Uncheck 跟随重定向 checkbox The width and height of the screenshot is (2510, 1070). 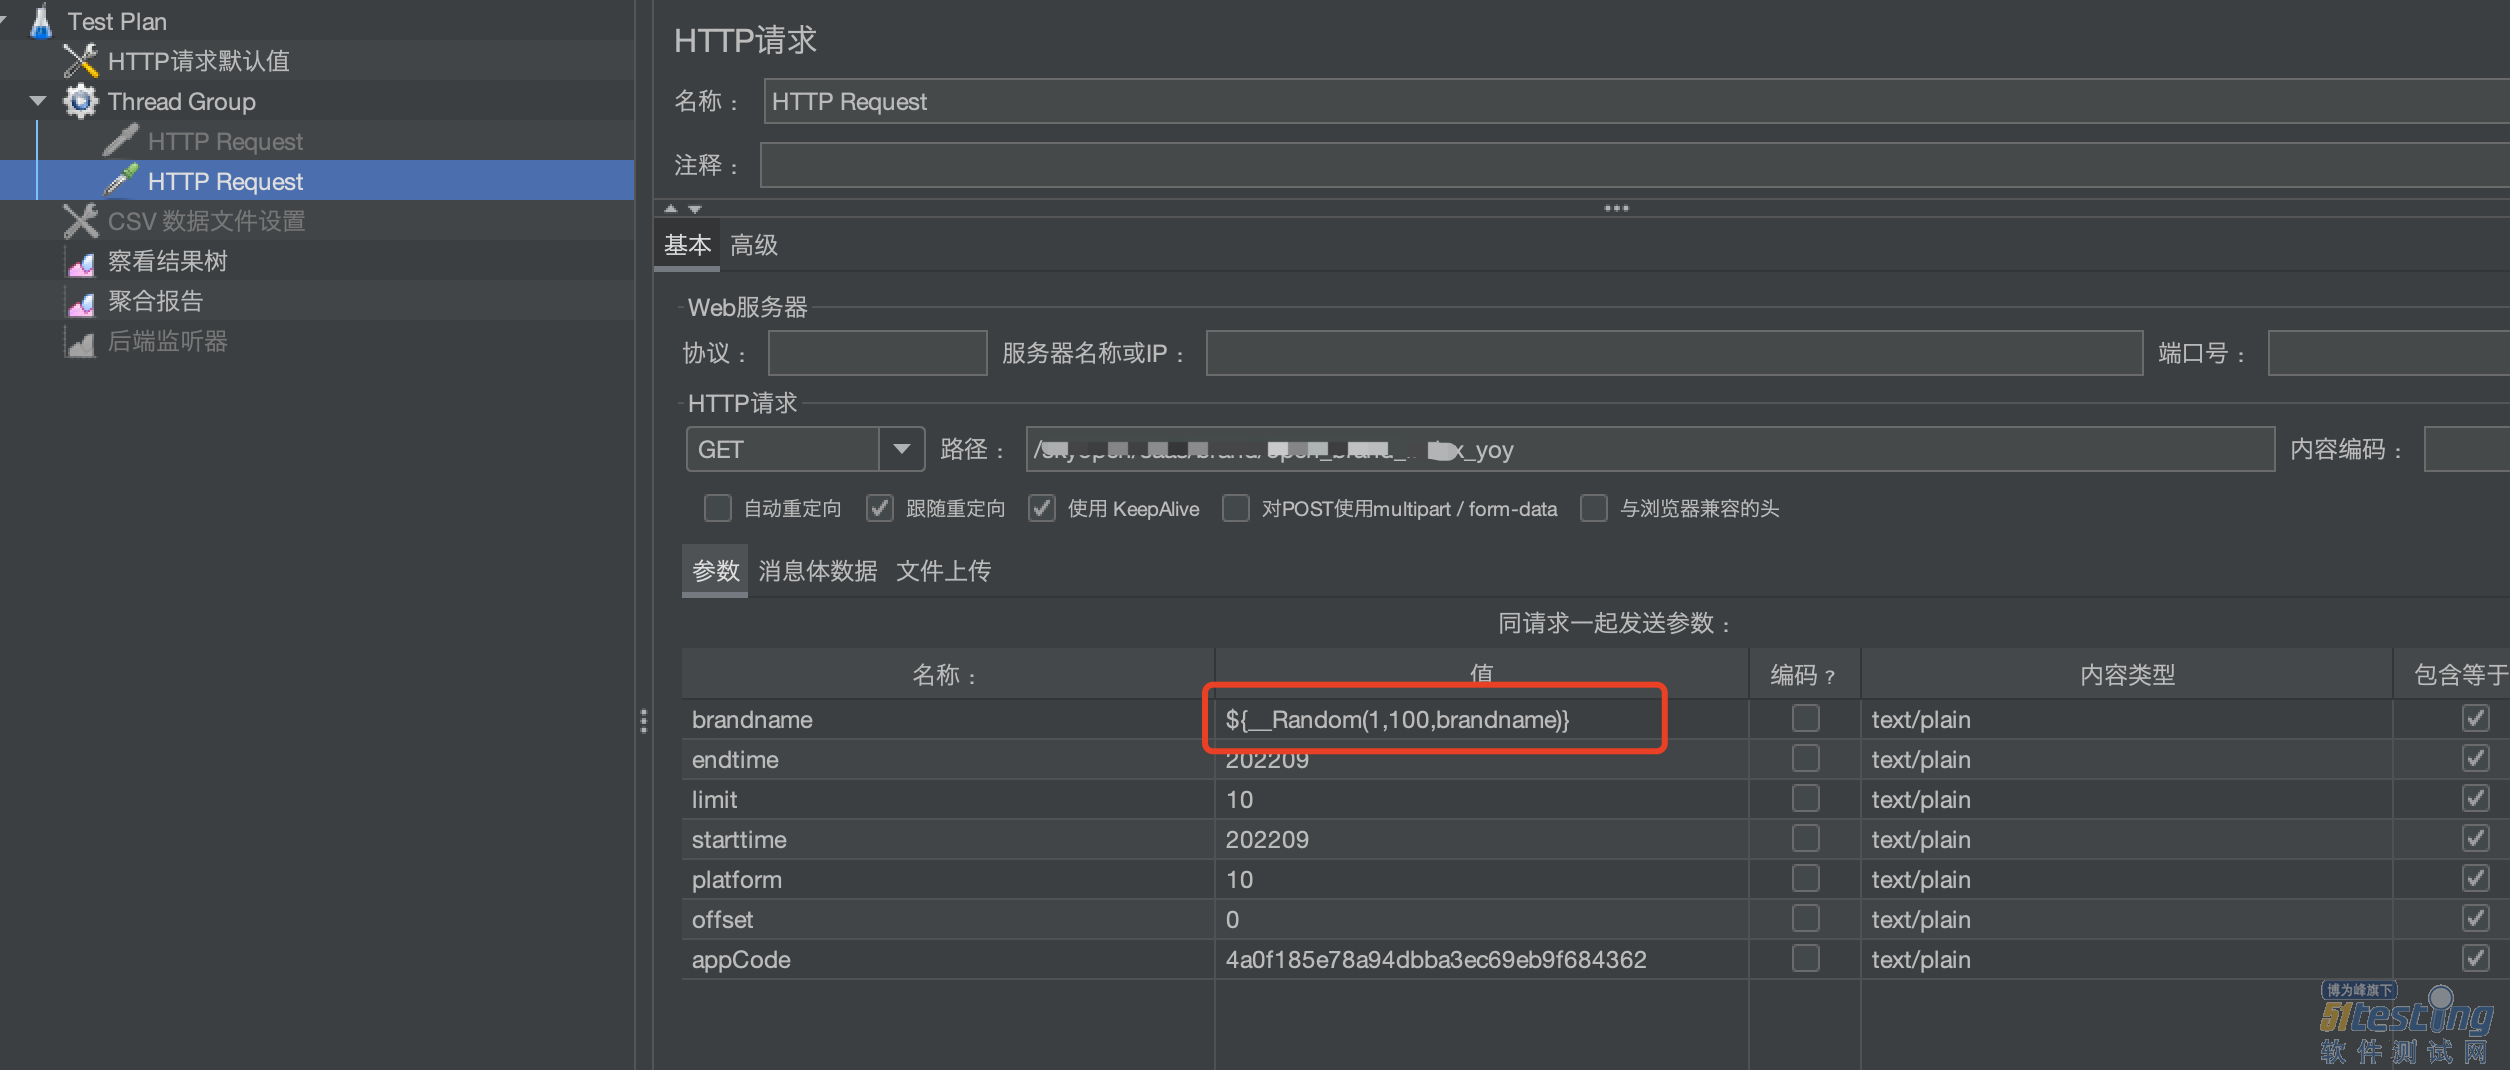coord(879,508)
